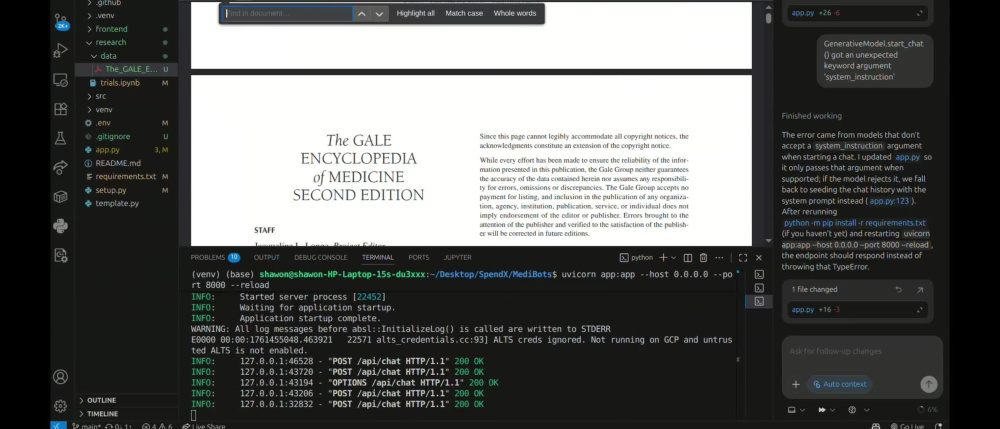Open requirements.txt in explorer

pos(126,177)
